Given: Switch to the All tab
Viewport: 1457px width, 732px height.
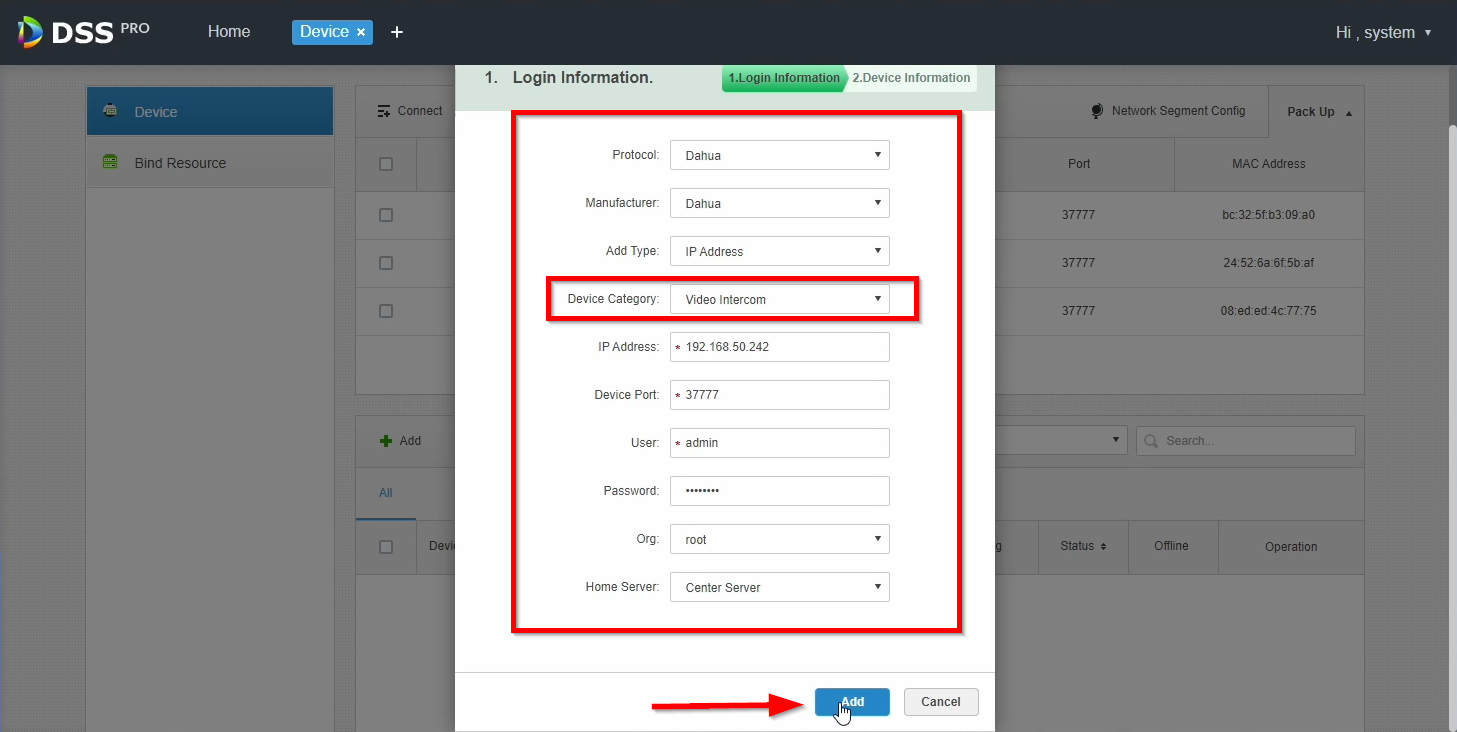Looking at the screenshot, I should point(385,493).
